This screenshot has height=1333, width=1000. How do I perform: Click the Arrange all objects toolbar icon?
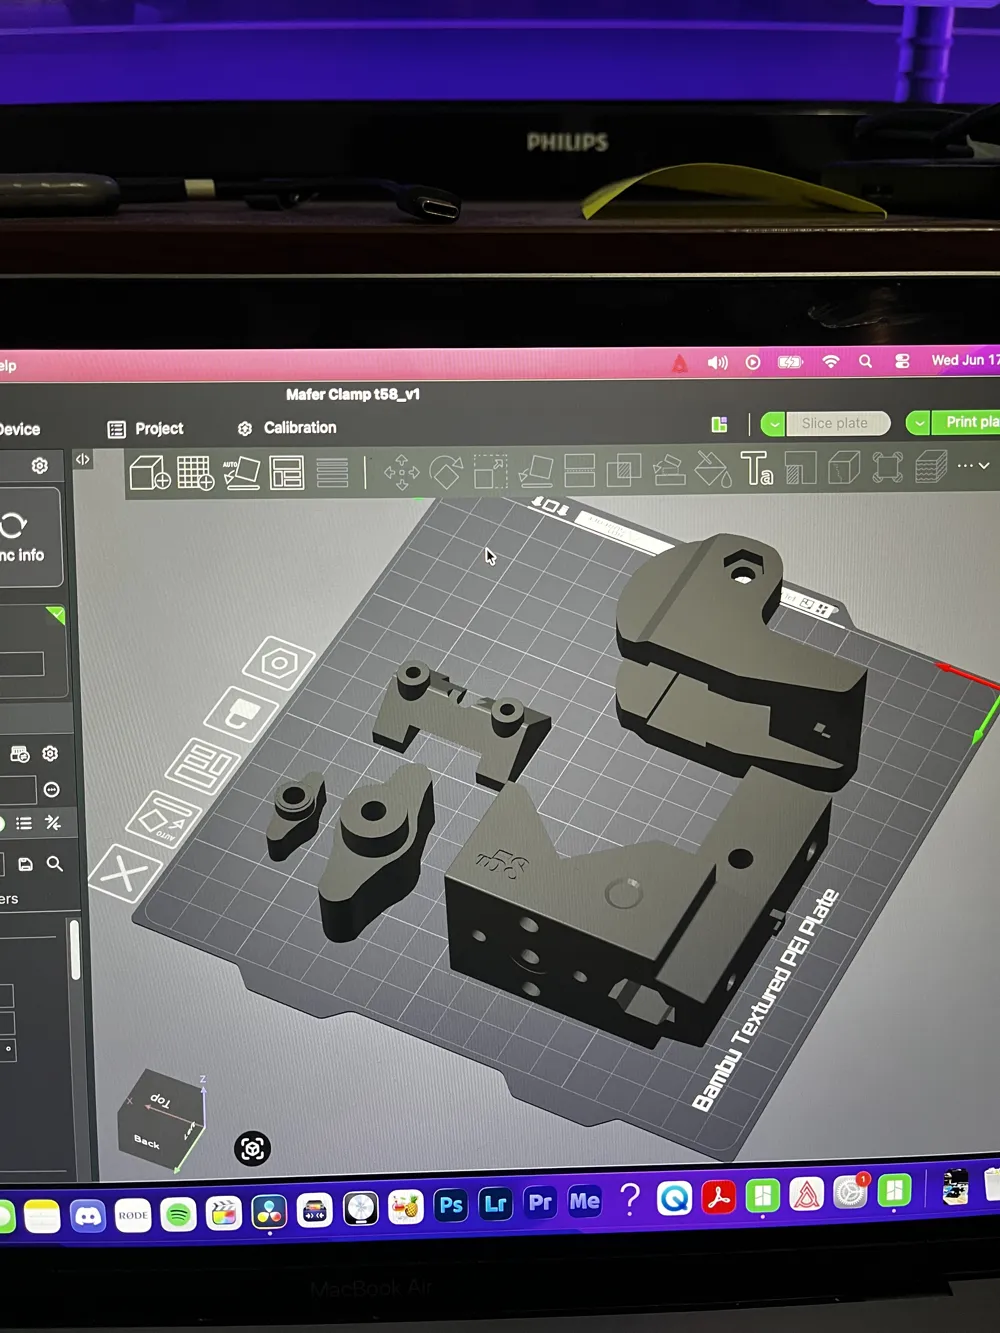coord(286,472)
